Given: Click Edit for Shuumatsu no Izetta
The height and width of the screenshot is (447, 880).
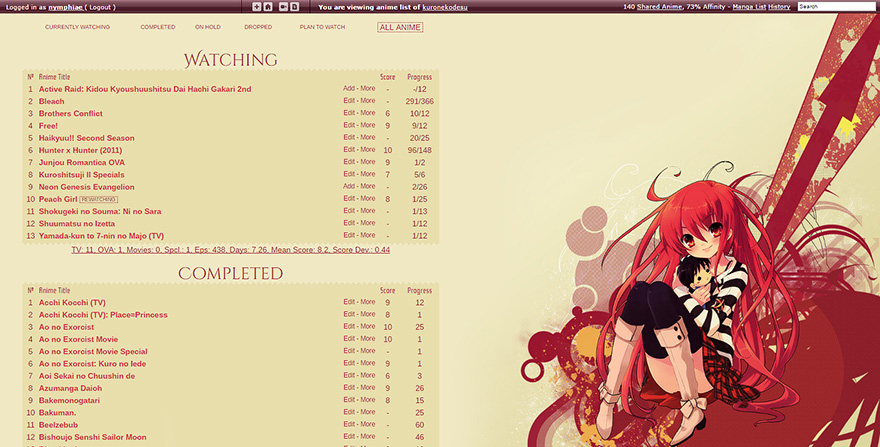Looking at the screenshot, I should point(349,223).
